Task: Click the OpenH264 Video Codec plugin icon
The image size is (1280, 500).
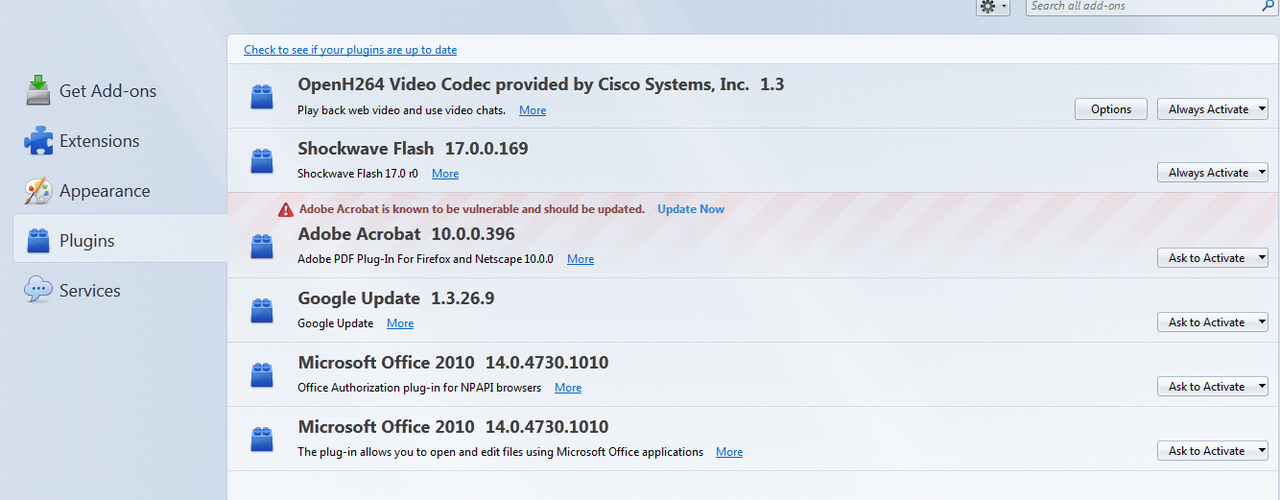Action: [262, 96]
